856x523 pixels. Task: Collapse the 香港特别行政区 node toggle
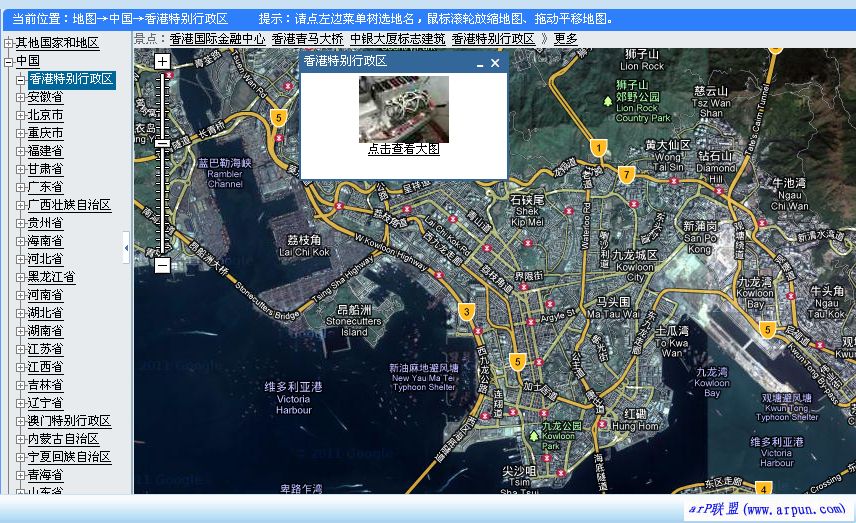tap(20, 80)
